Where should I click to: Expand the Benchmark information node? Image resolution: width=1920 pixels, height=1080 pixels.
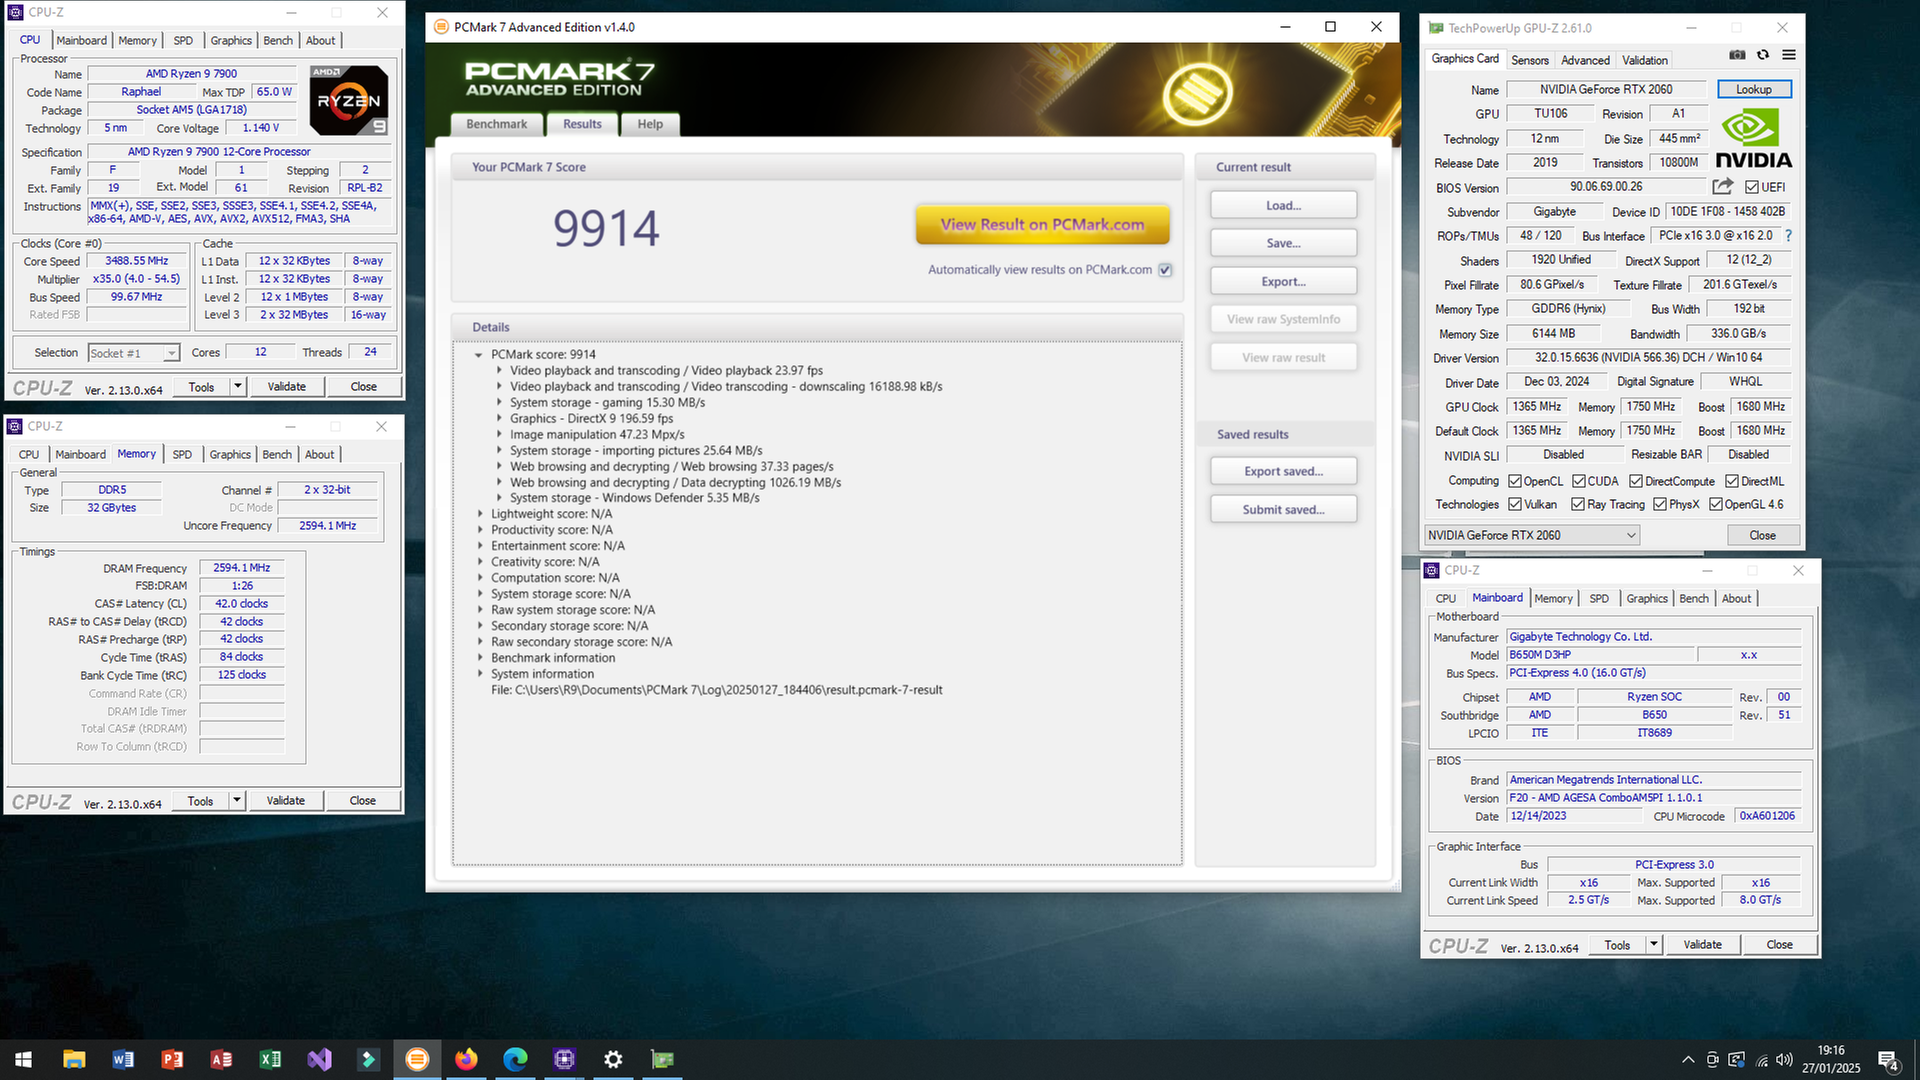pyautogui.click(x=480, y=658)
